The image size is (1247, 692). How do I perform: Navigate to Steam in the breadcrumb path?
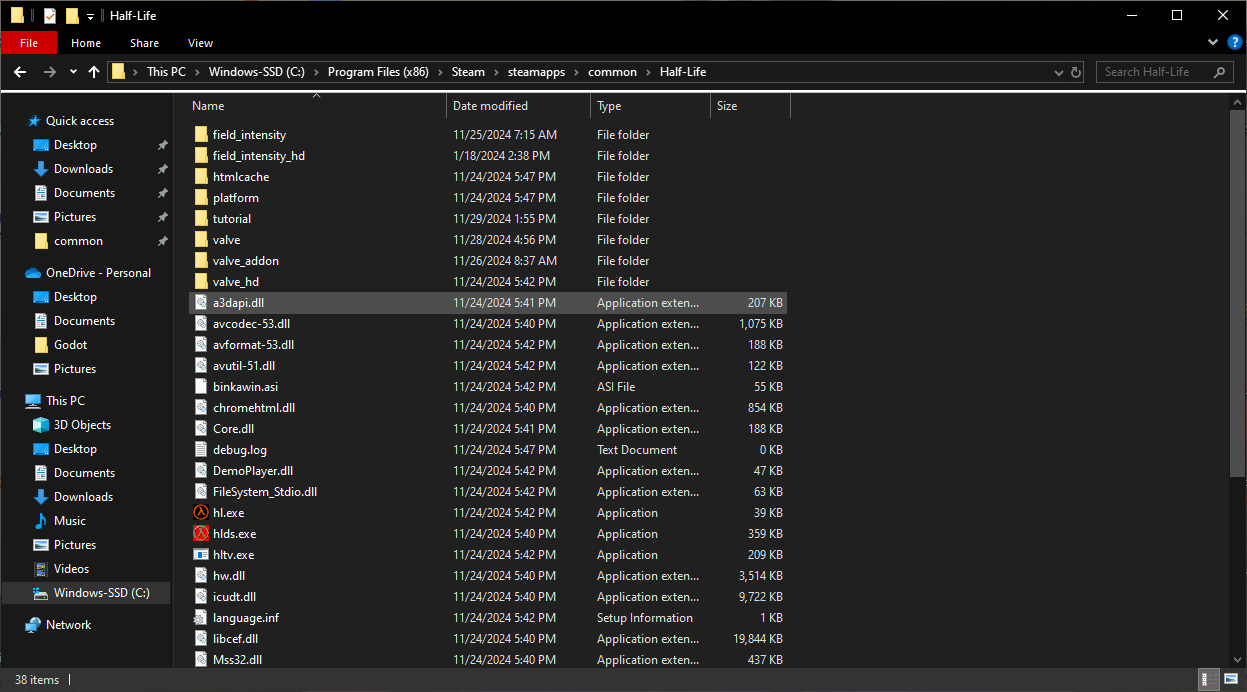468,72
